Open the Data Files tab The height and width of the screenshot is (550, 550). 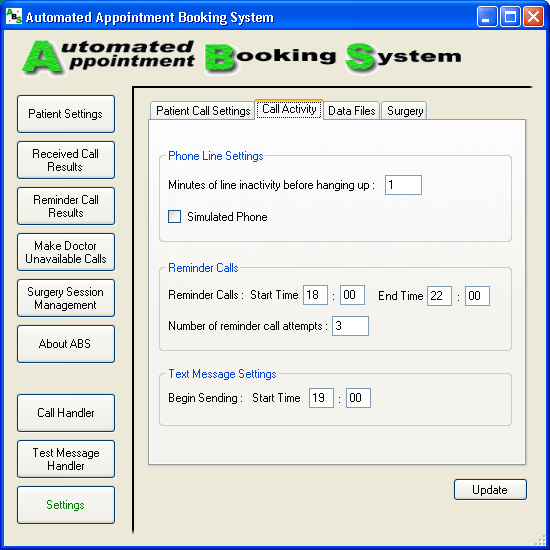point(351,111)
